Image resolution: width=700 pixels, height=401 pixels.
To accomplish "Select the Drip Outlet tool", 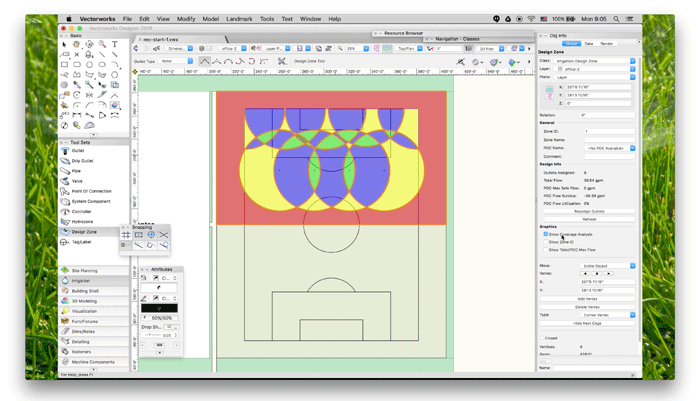I will [82, 161].
